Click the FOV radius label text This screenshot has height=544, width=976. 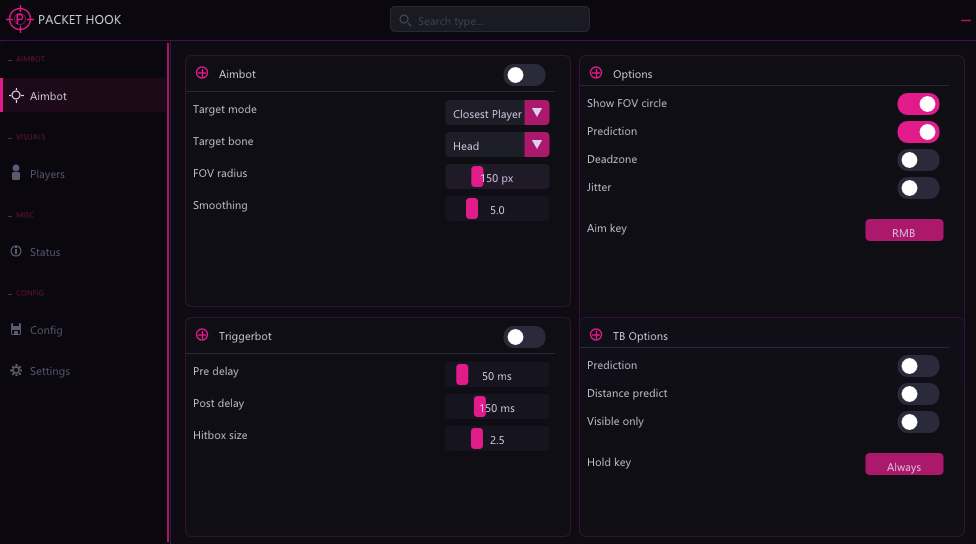220,173
